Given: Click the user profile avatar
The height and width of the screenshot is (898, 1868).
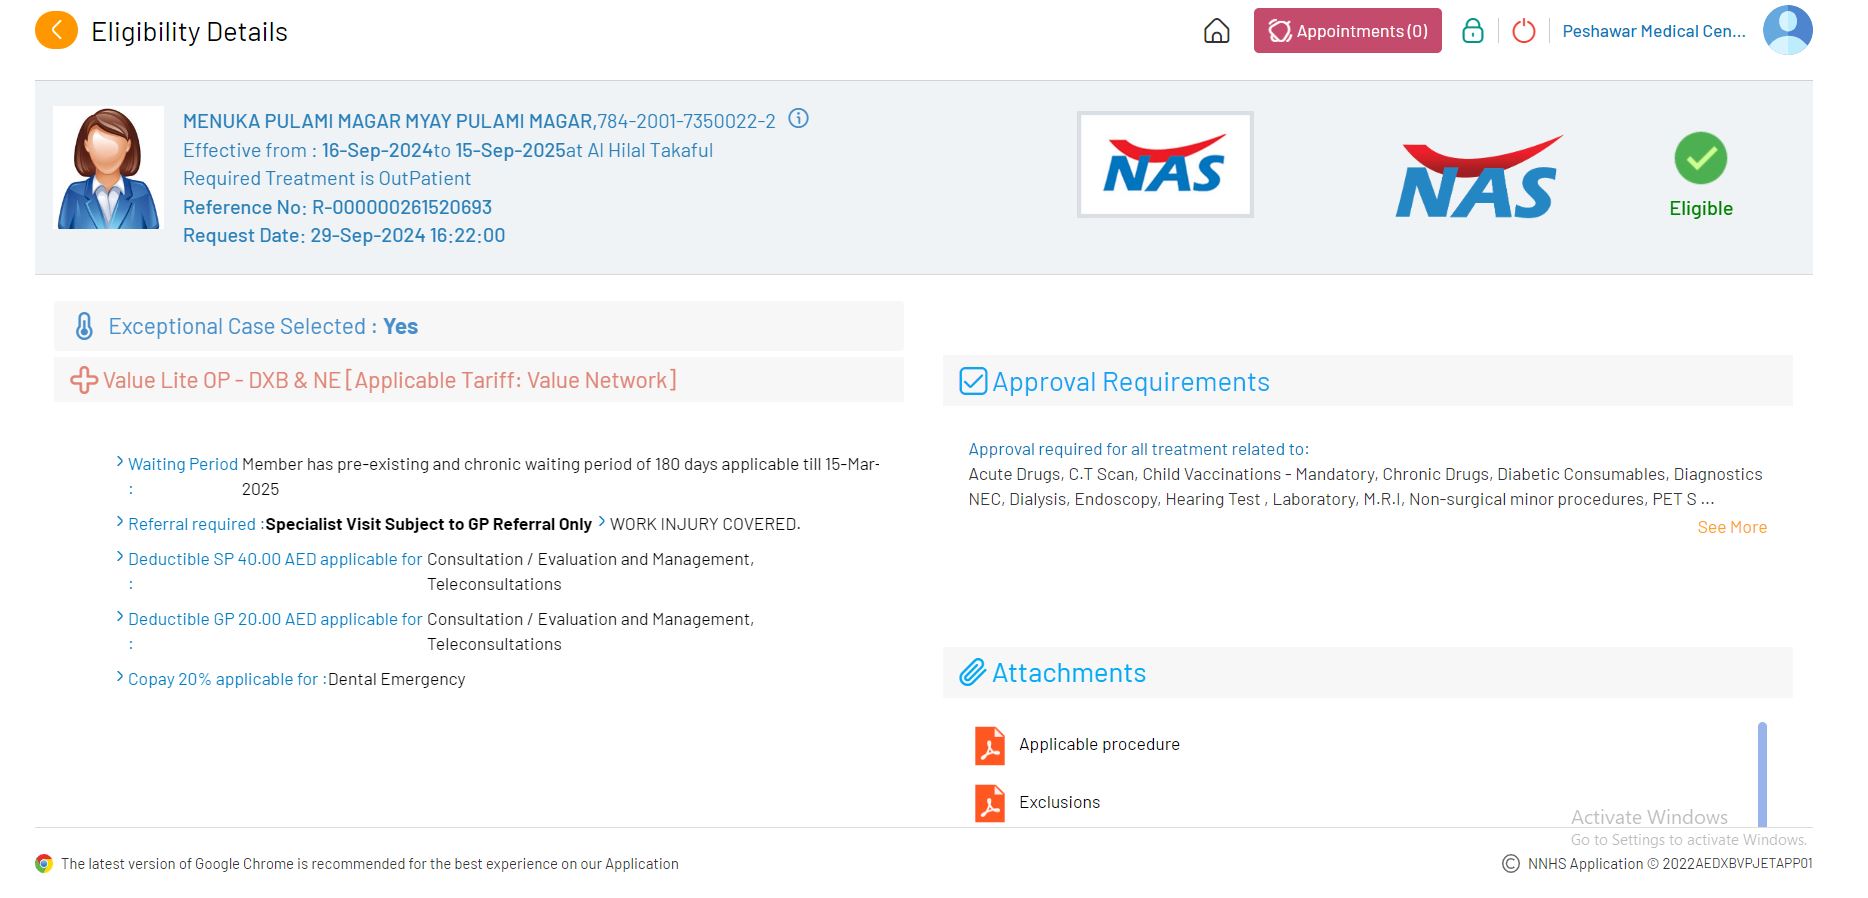Looking at the screenshot, I should 1787,30.
